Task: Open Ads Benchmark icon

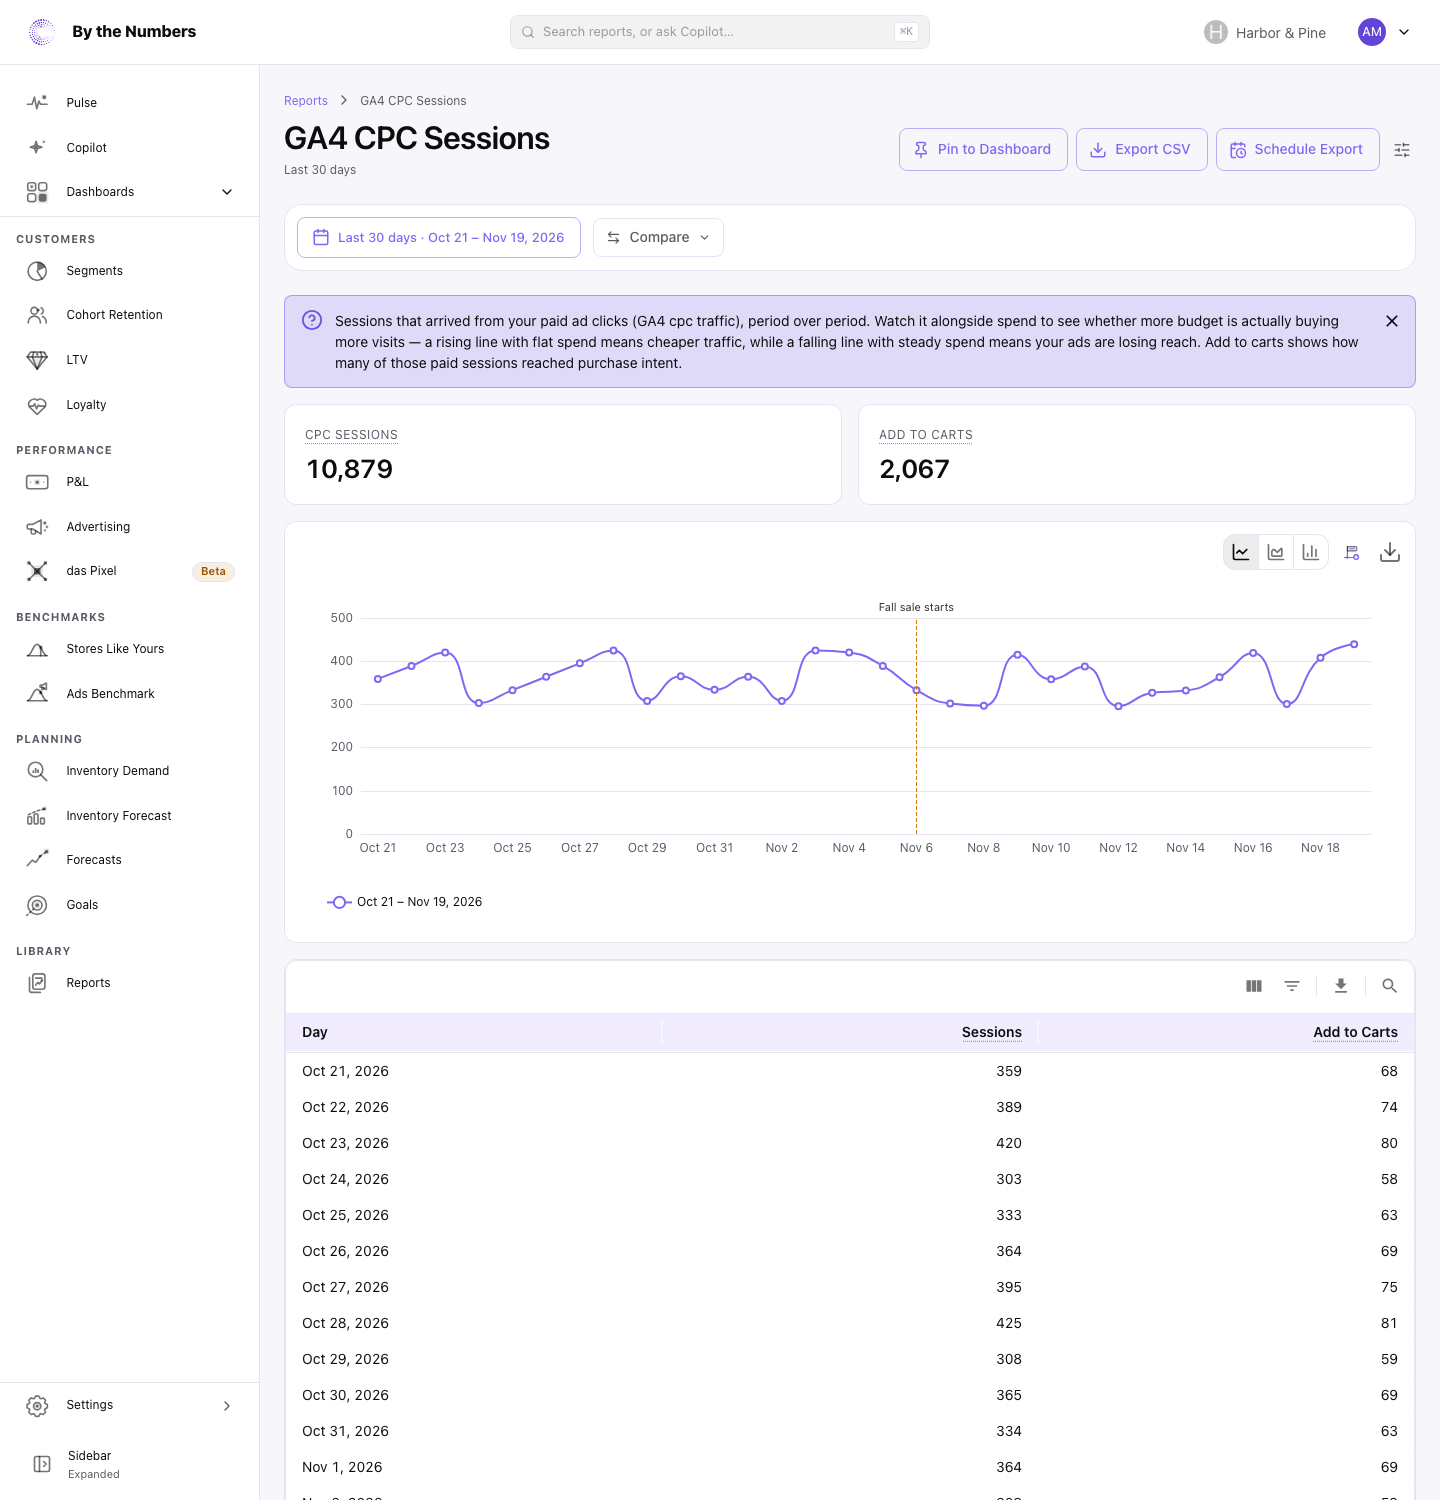Action: click(37, 694)
